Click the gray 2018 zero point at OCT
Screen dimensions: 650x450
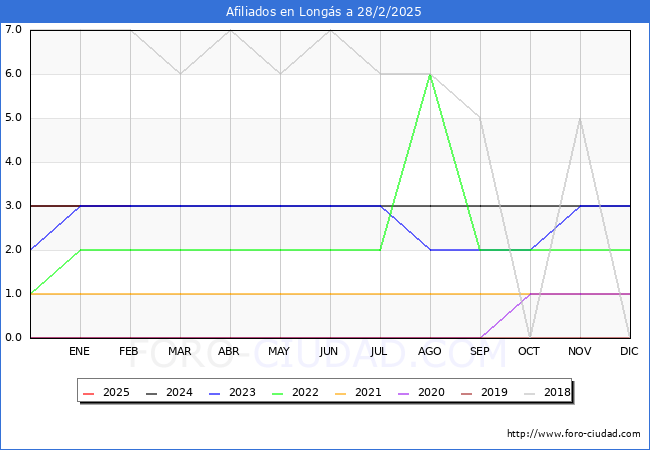[x=530, y=337]
